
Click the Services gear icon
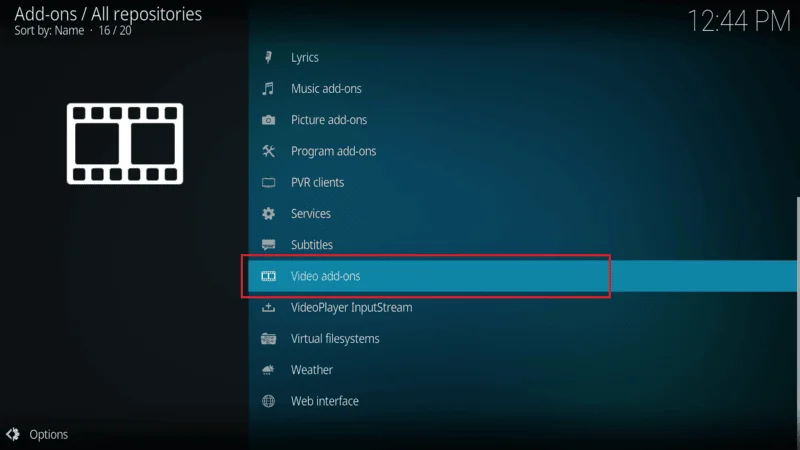[268, 214]
